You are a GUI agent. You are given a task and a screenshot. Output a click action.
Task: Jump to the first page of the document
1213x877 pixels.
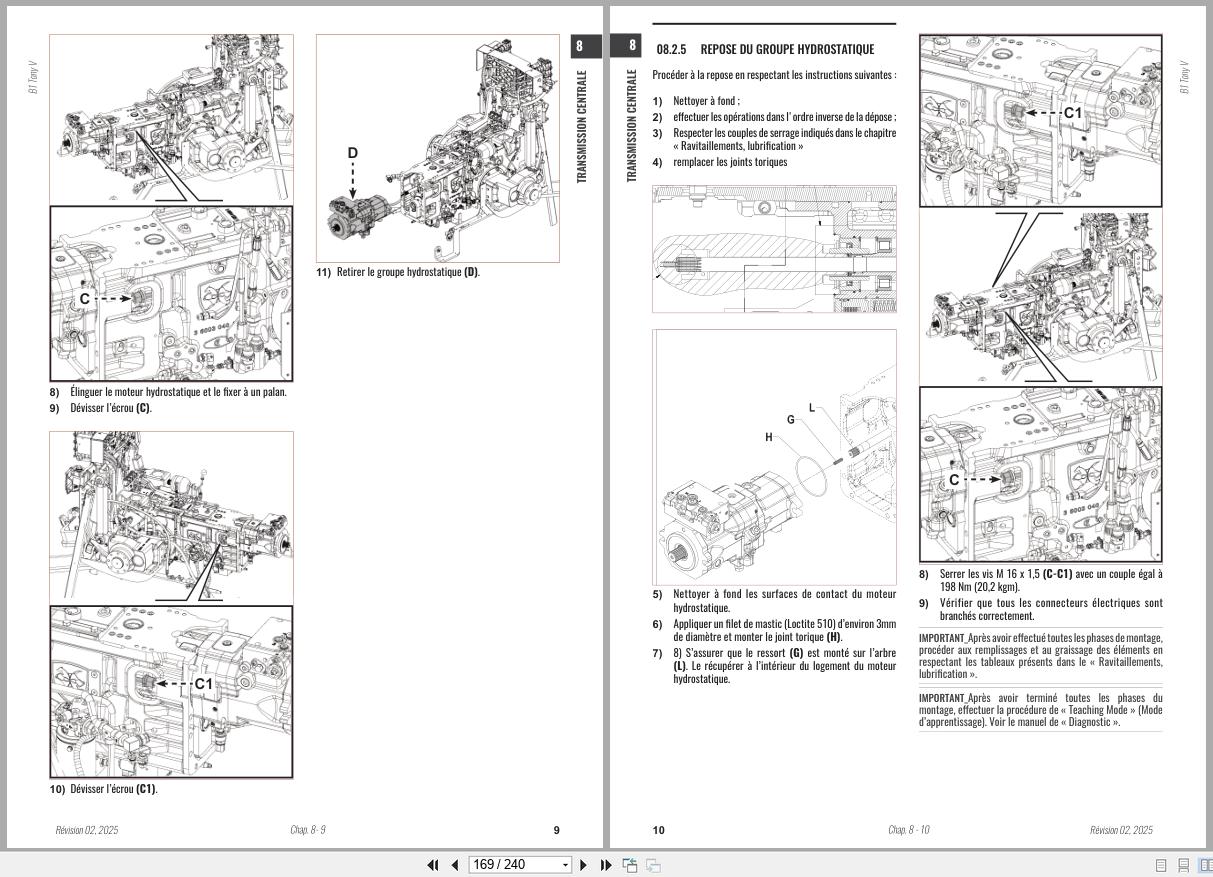pyautogui.click(x=432, y=864)
